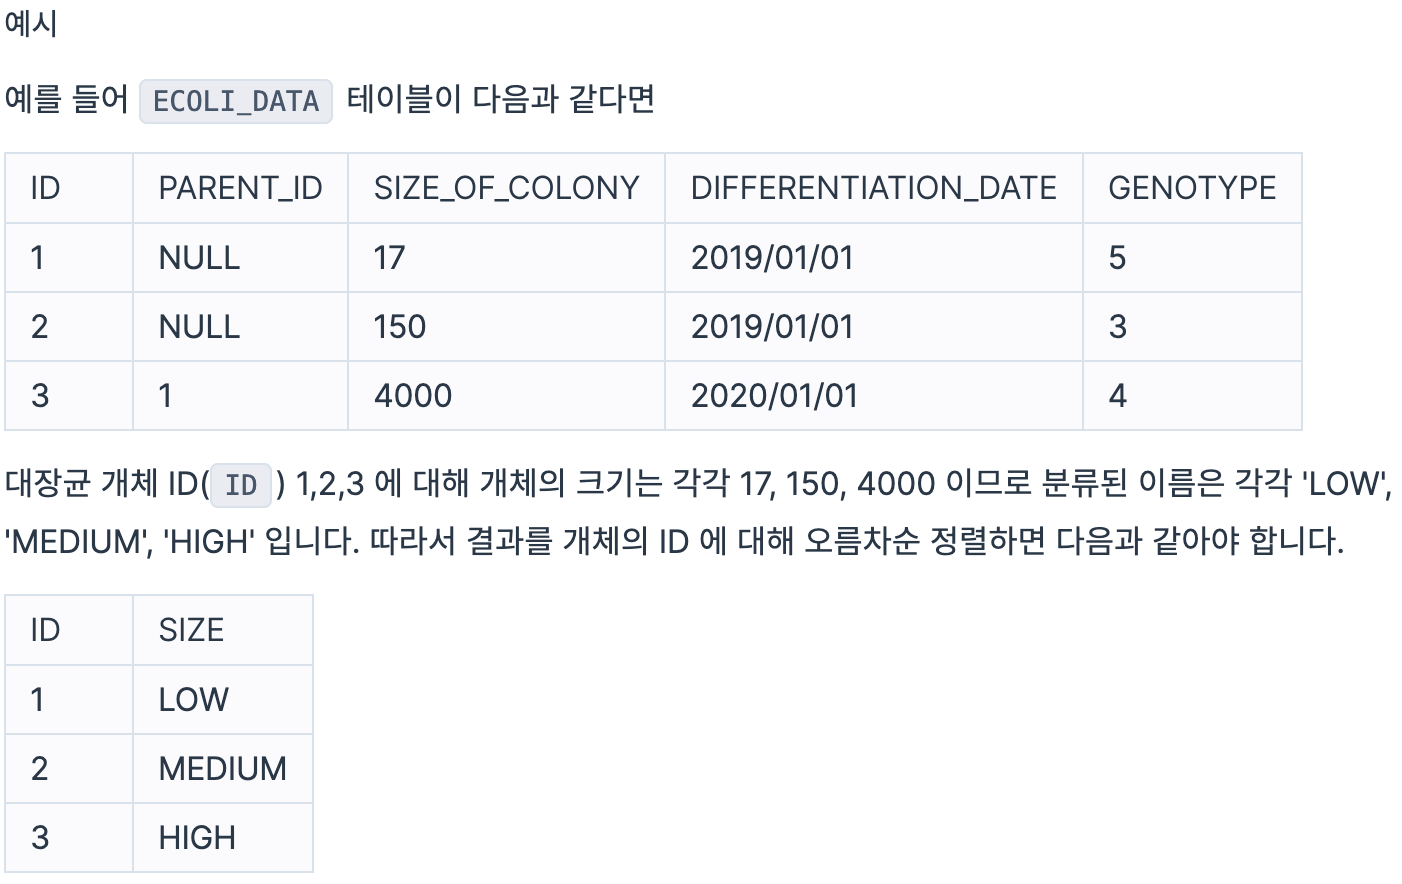Select the PARENT_ID column header

(x=240, y=188)
